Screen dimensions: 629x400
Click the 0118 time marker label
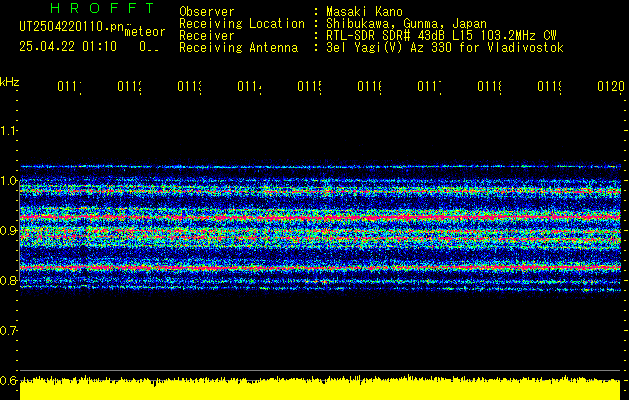(489, 86)
